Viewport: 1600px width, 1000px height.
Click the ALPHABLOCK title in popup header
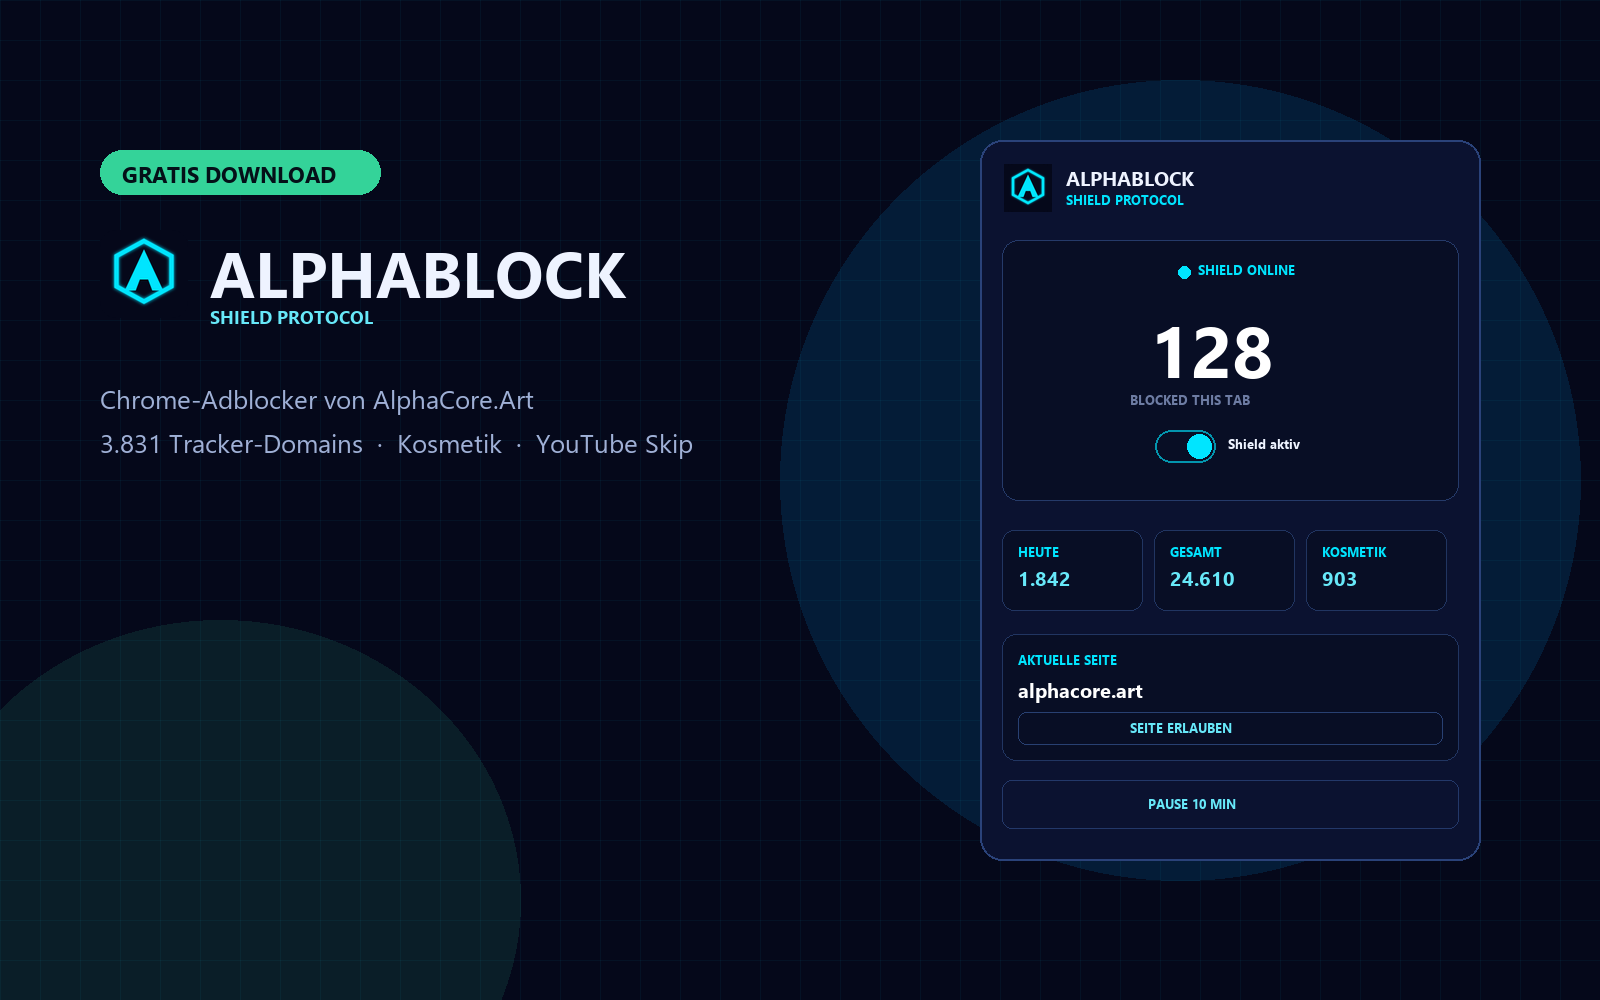[1130, 179]
